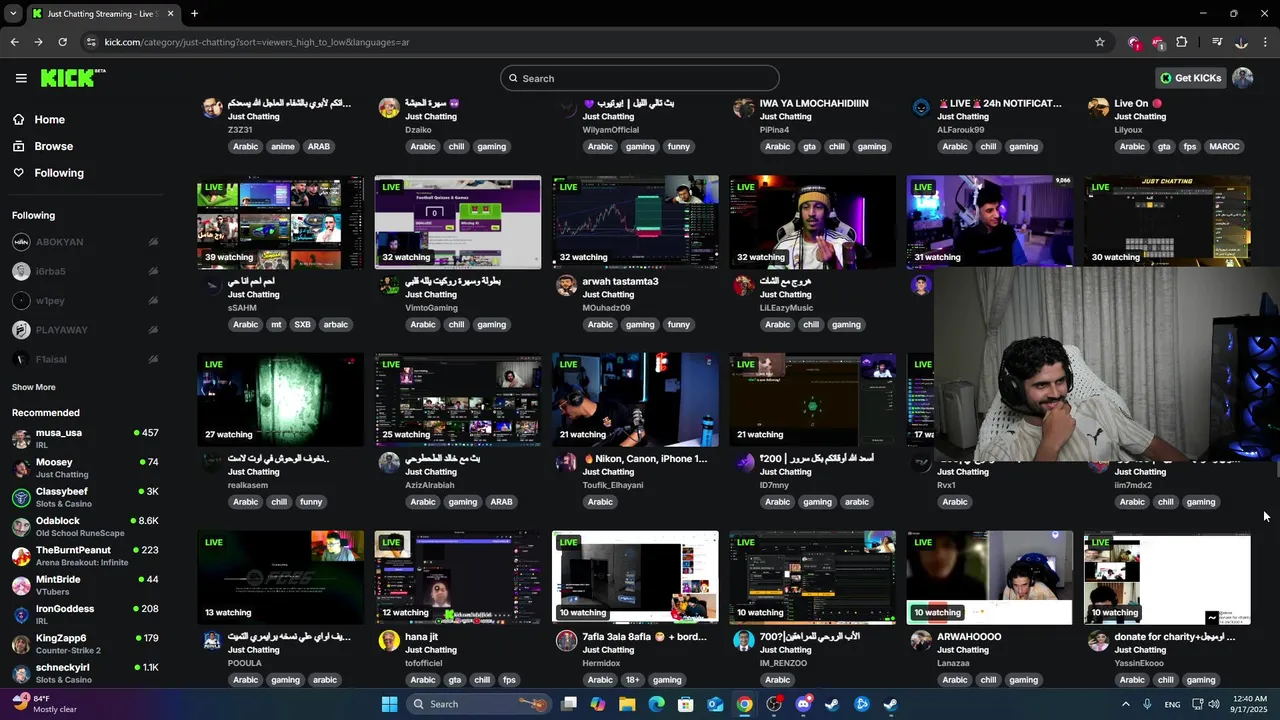Open the hamburger sidebar menu
Image resolution: width=1280 pixels, height=720 pixels.
[21, 78]
